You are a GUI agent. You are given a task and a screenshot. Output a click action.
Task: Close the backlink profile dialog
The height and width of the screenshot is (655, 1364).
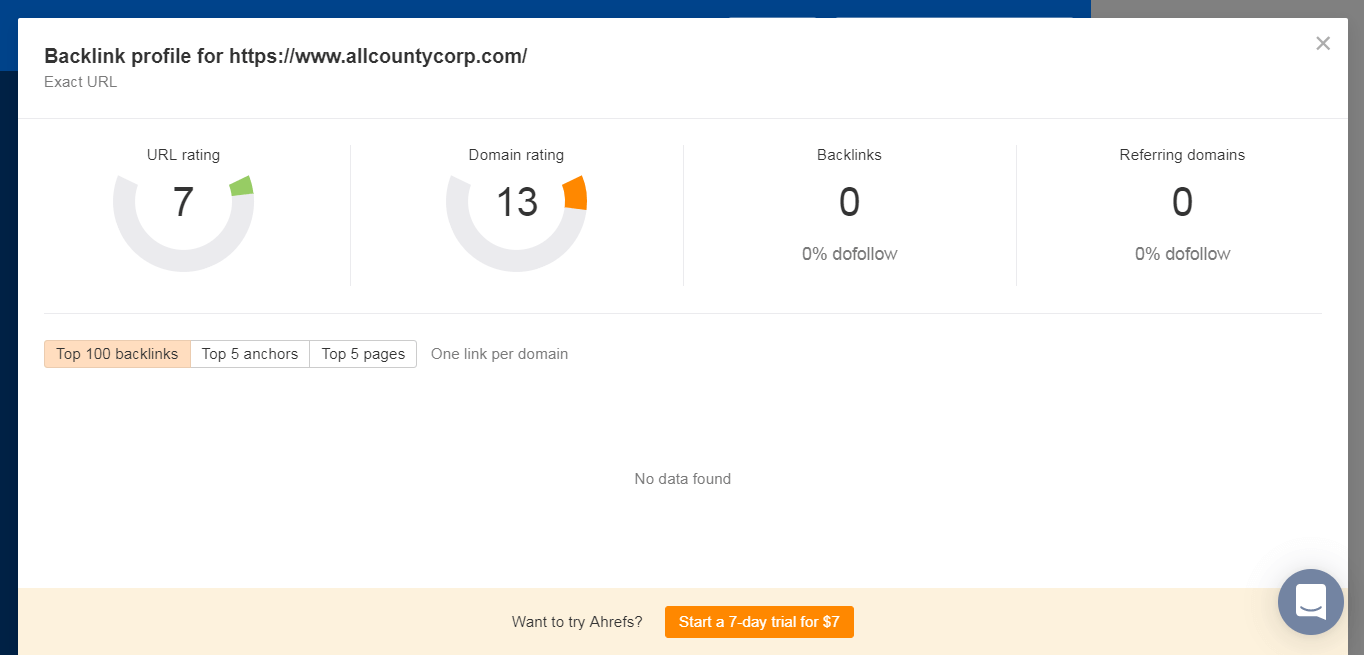point(1323,43)
